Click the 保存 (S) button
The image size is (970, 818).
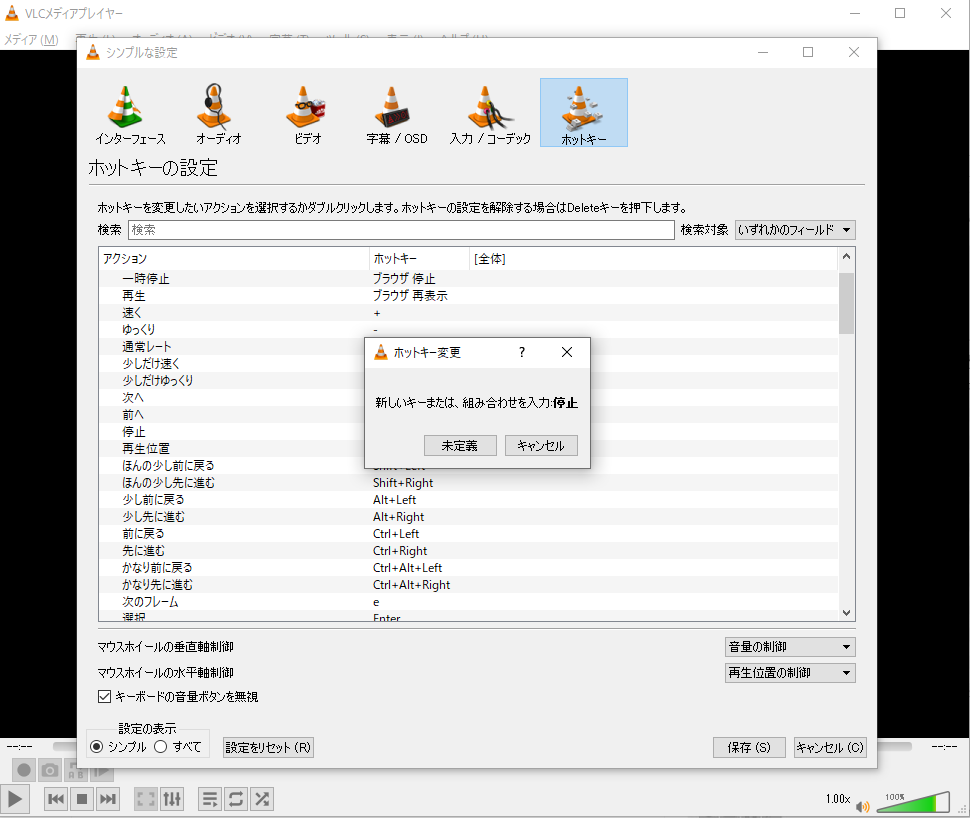click(x=749, y=747)
